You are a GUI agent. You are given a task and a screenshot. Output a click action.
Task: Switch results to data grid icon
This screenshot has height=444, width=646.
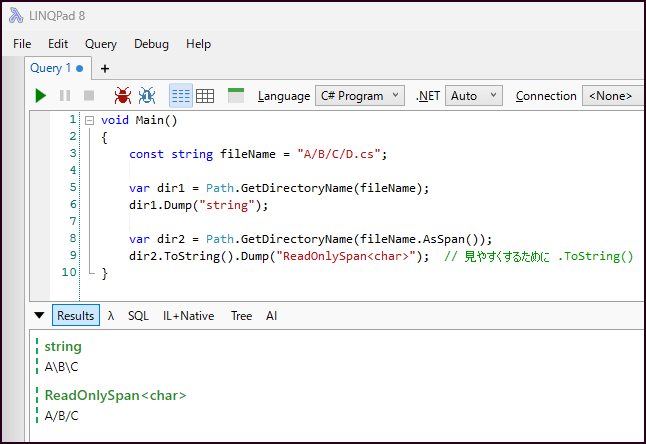[205, 96]
